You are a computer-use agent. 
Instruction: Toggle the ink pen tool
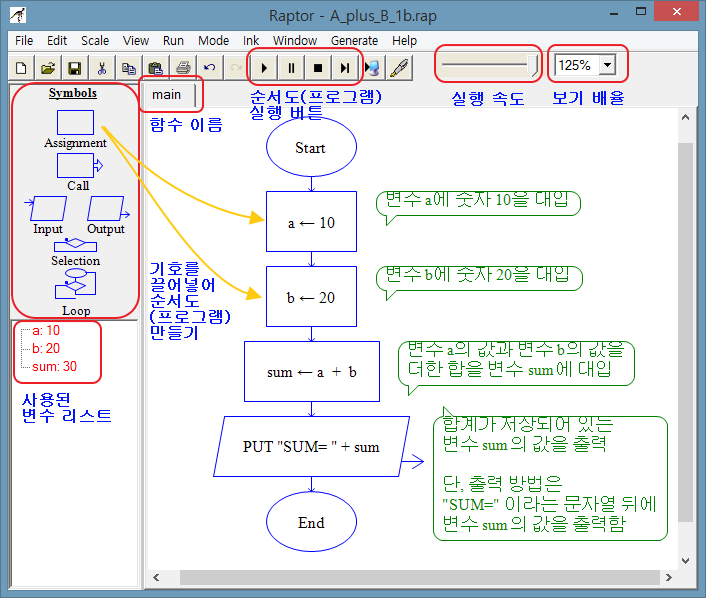coord(399,68)
